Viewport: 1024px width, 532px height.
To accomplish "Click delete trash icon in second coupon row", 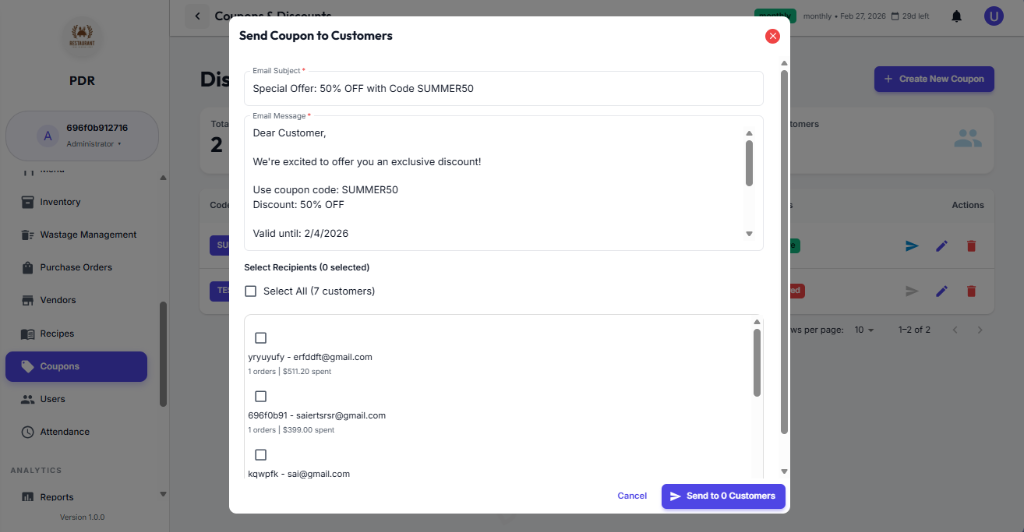I will (971, 291).
